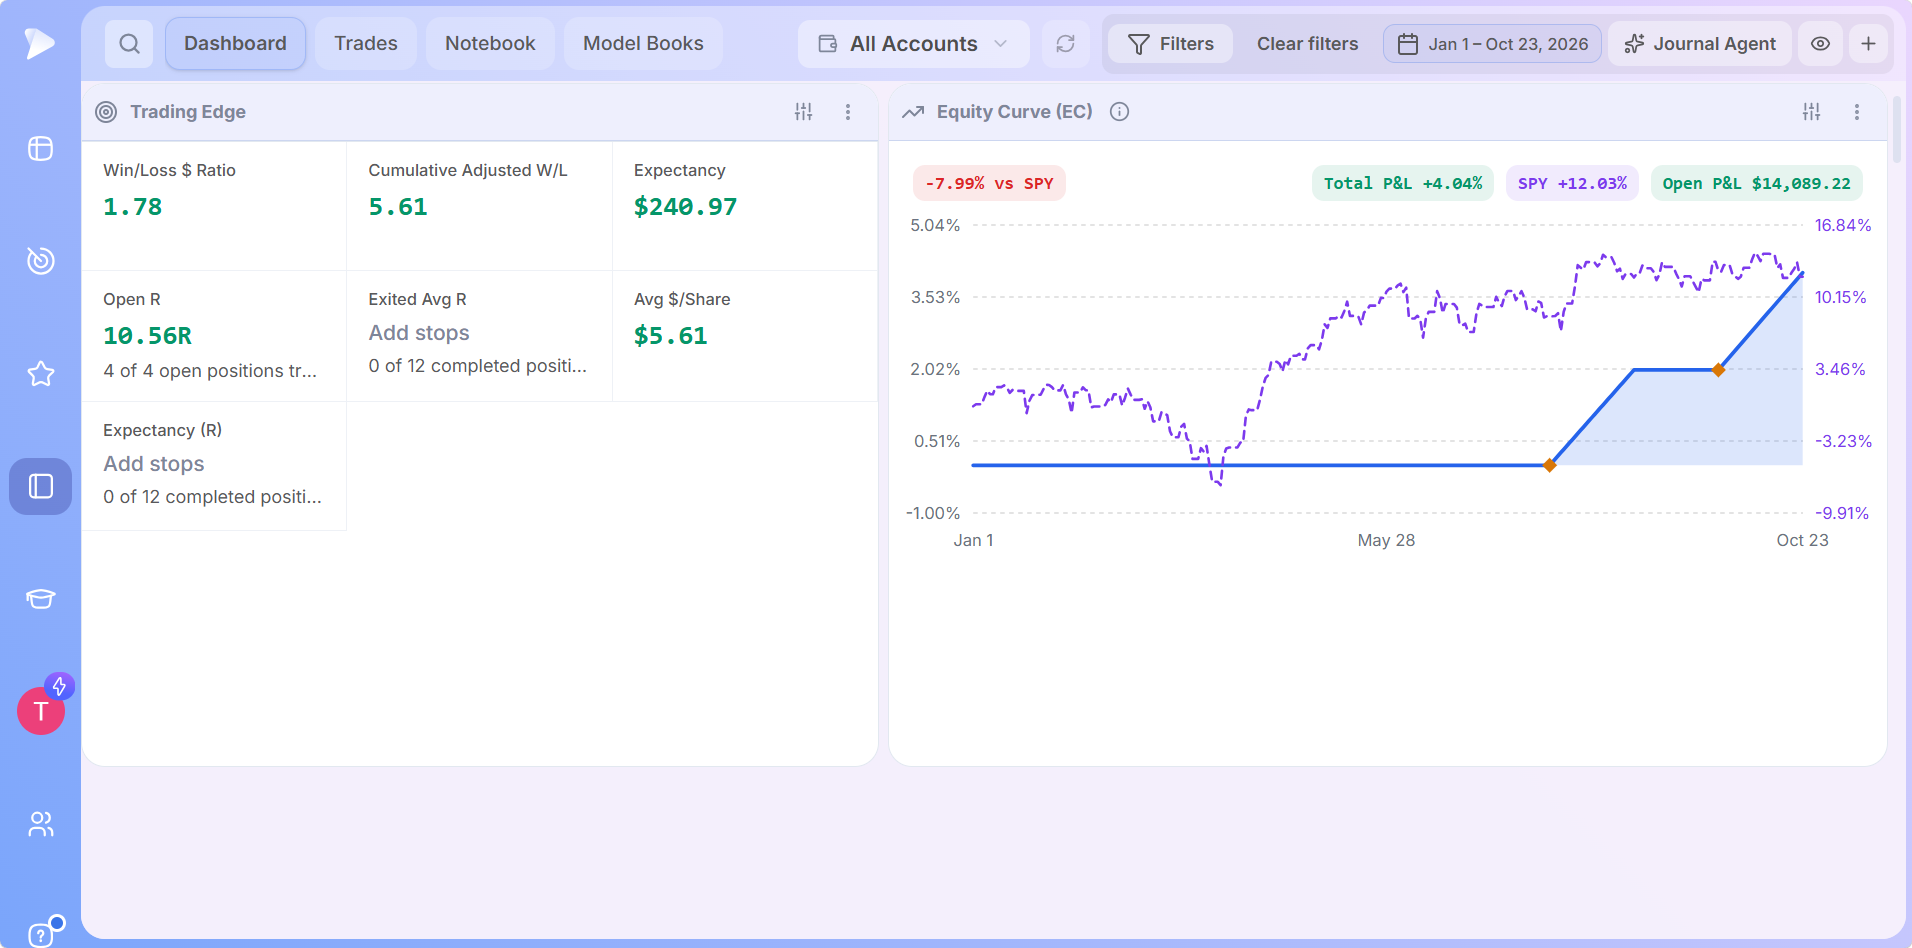Toggle the eye visibility button
Image resolution: width=1912 pixels, height=948 pixels.
[x=1821, y=44]
